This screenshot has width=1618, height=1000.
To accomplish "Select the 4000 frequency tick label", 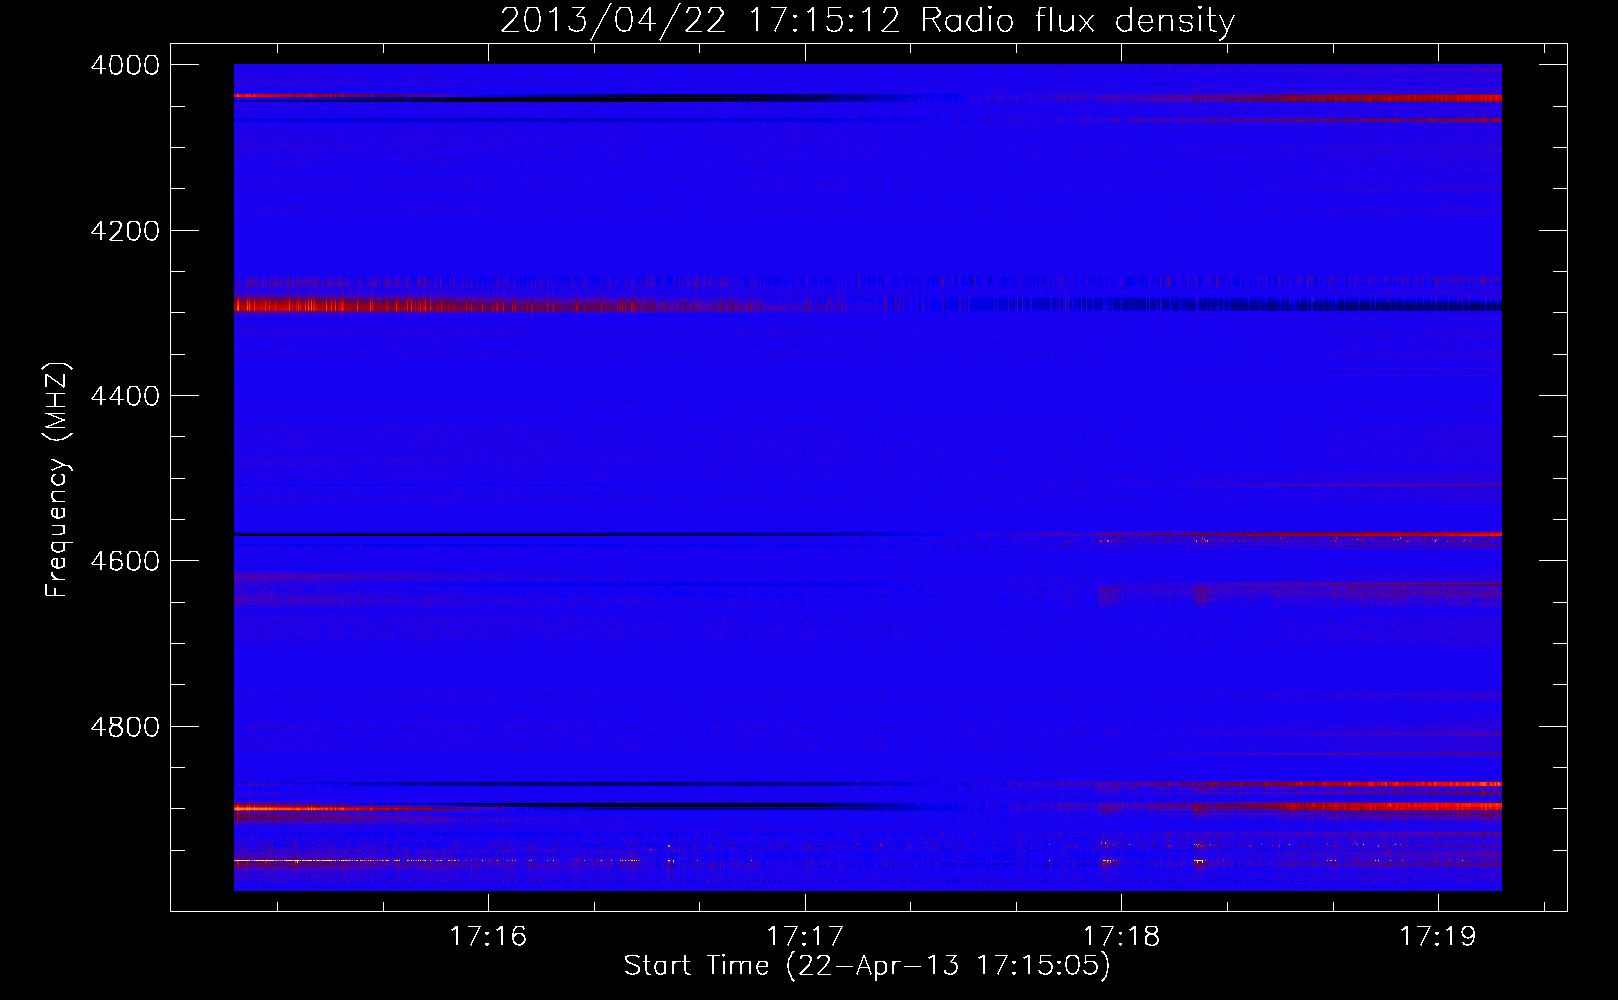I will click(125, 65).
